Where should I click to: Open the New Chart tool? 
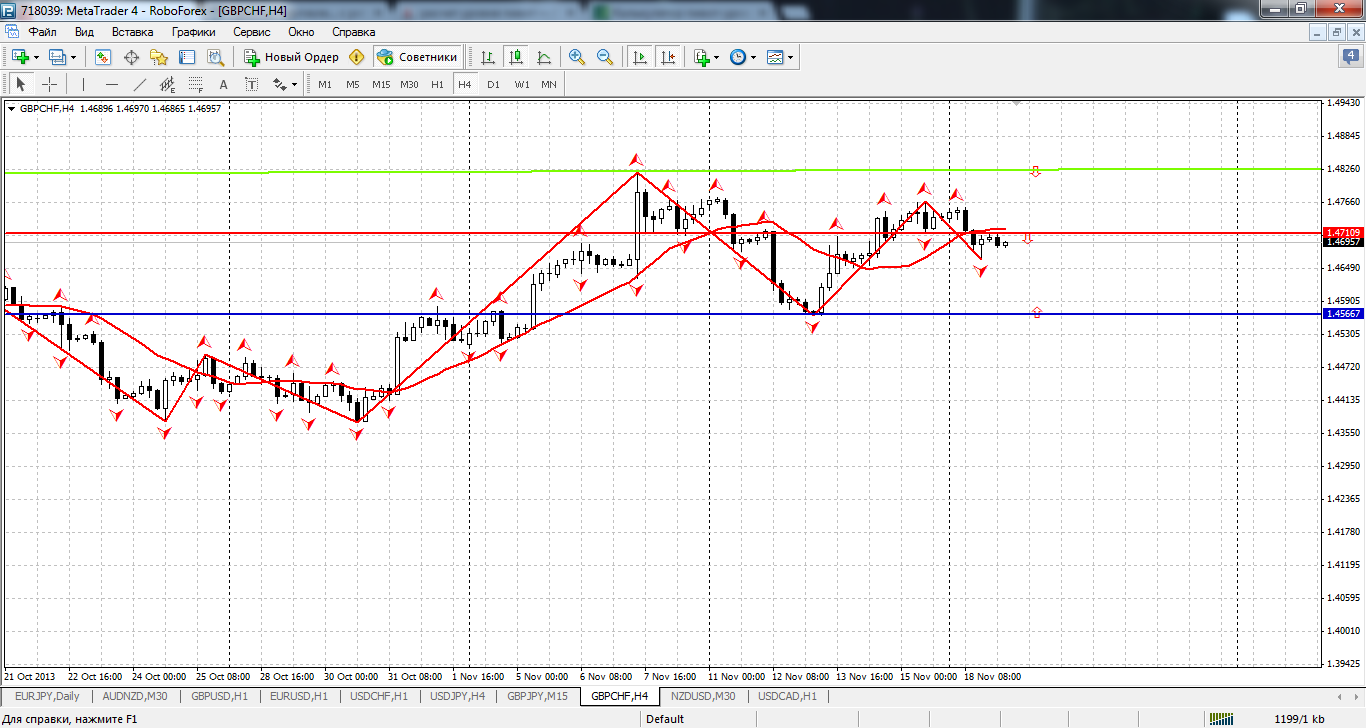[19, 57]
